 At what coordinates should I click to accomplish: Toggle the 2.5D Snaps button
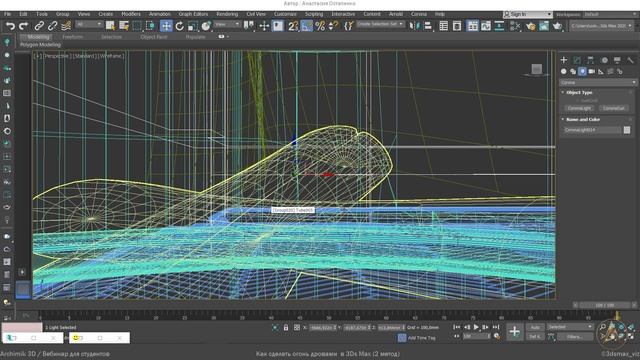pos(293,26)
